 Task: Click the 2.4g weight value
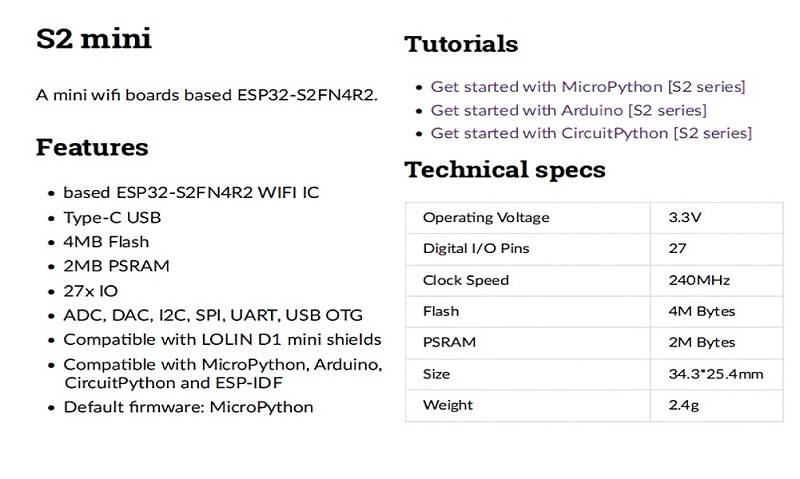(683, 405)
